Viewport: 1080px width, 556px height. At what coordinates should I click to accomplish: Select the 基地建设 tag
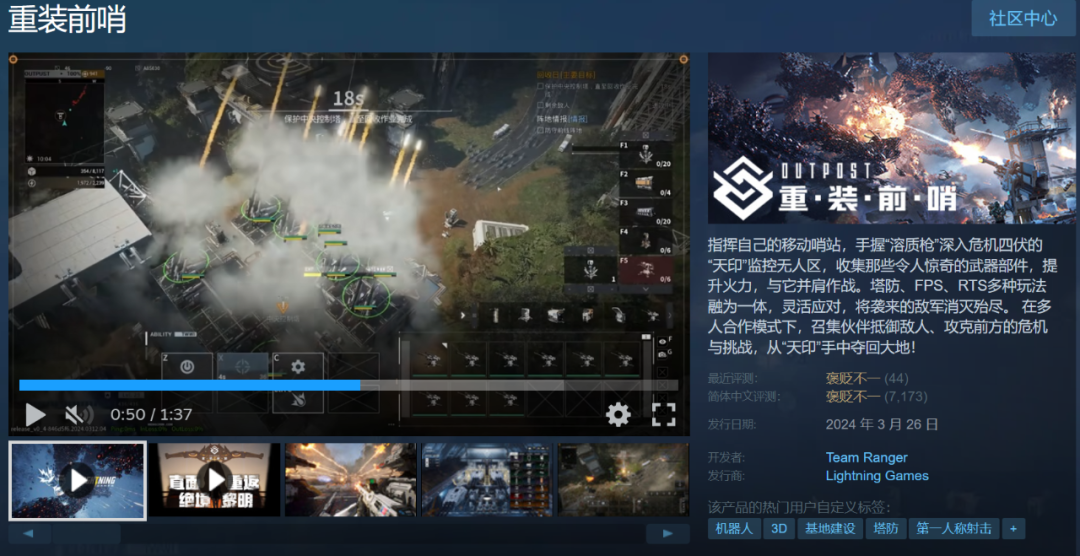click(830, 528)
